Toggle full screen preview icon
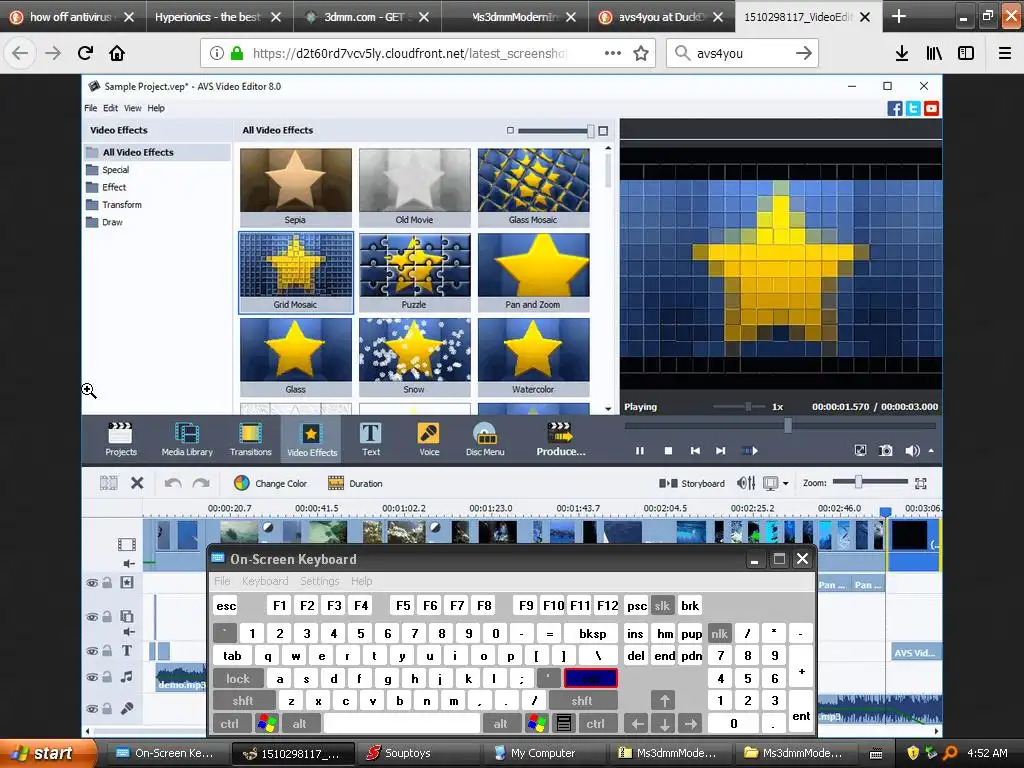Image resolution: width=1024 pixels, height=768 pixels. 861,451
